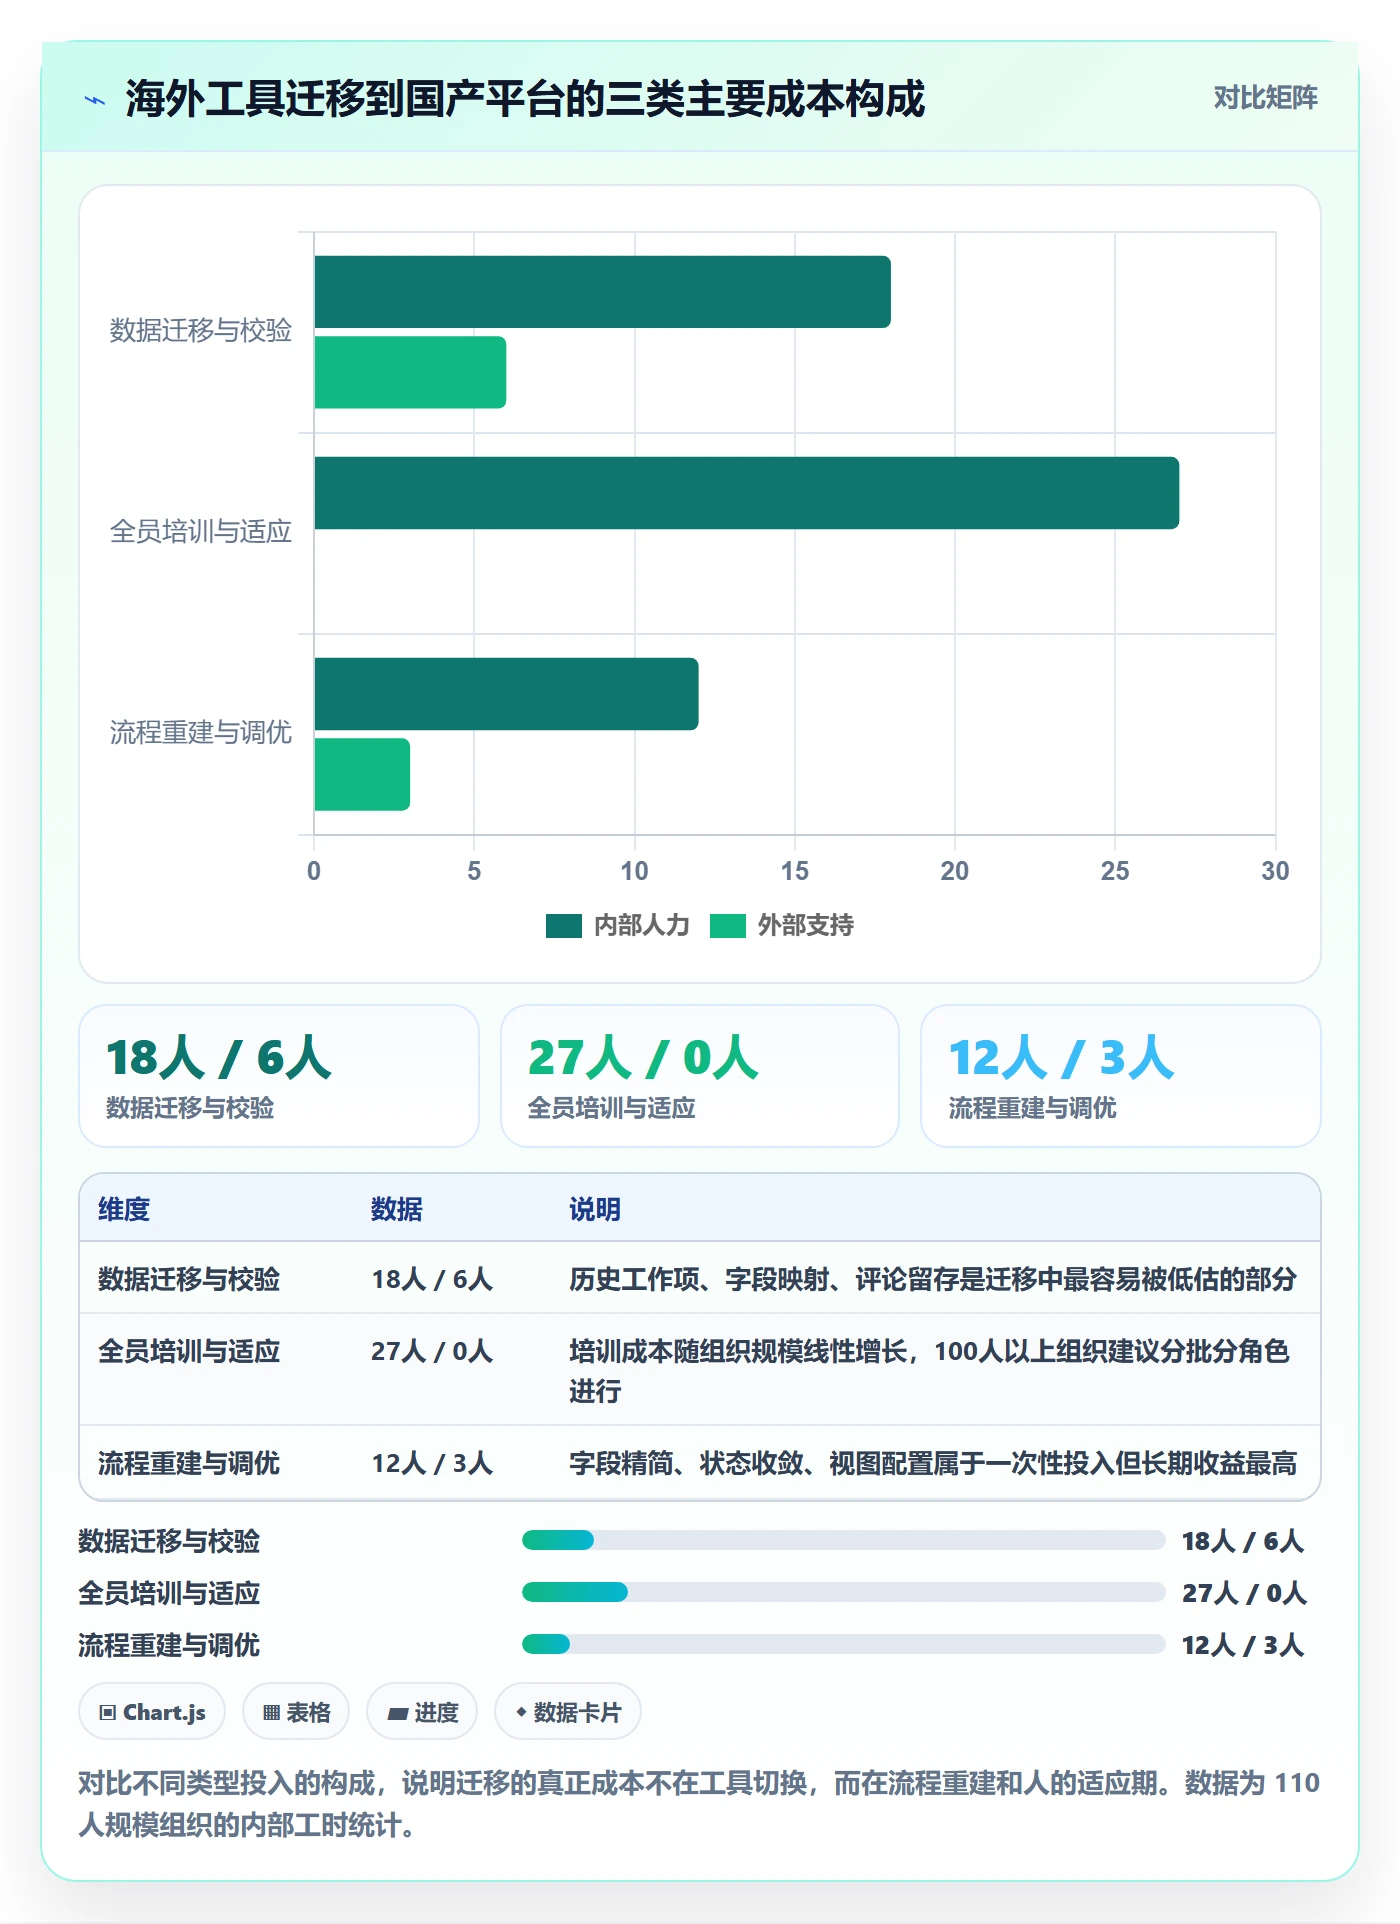Click the lightning icon beside the title
This screenshot has width=1400, height=1924.
[95, 100]
